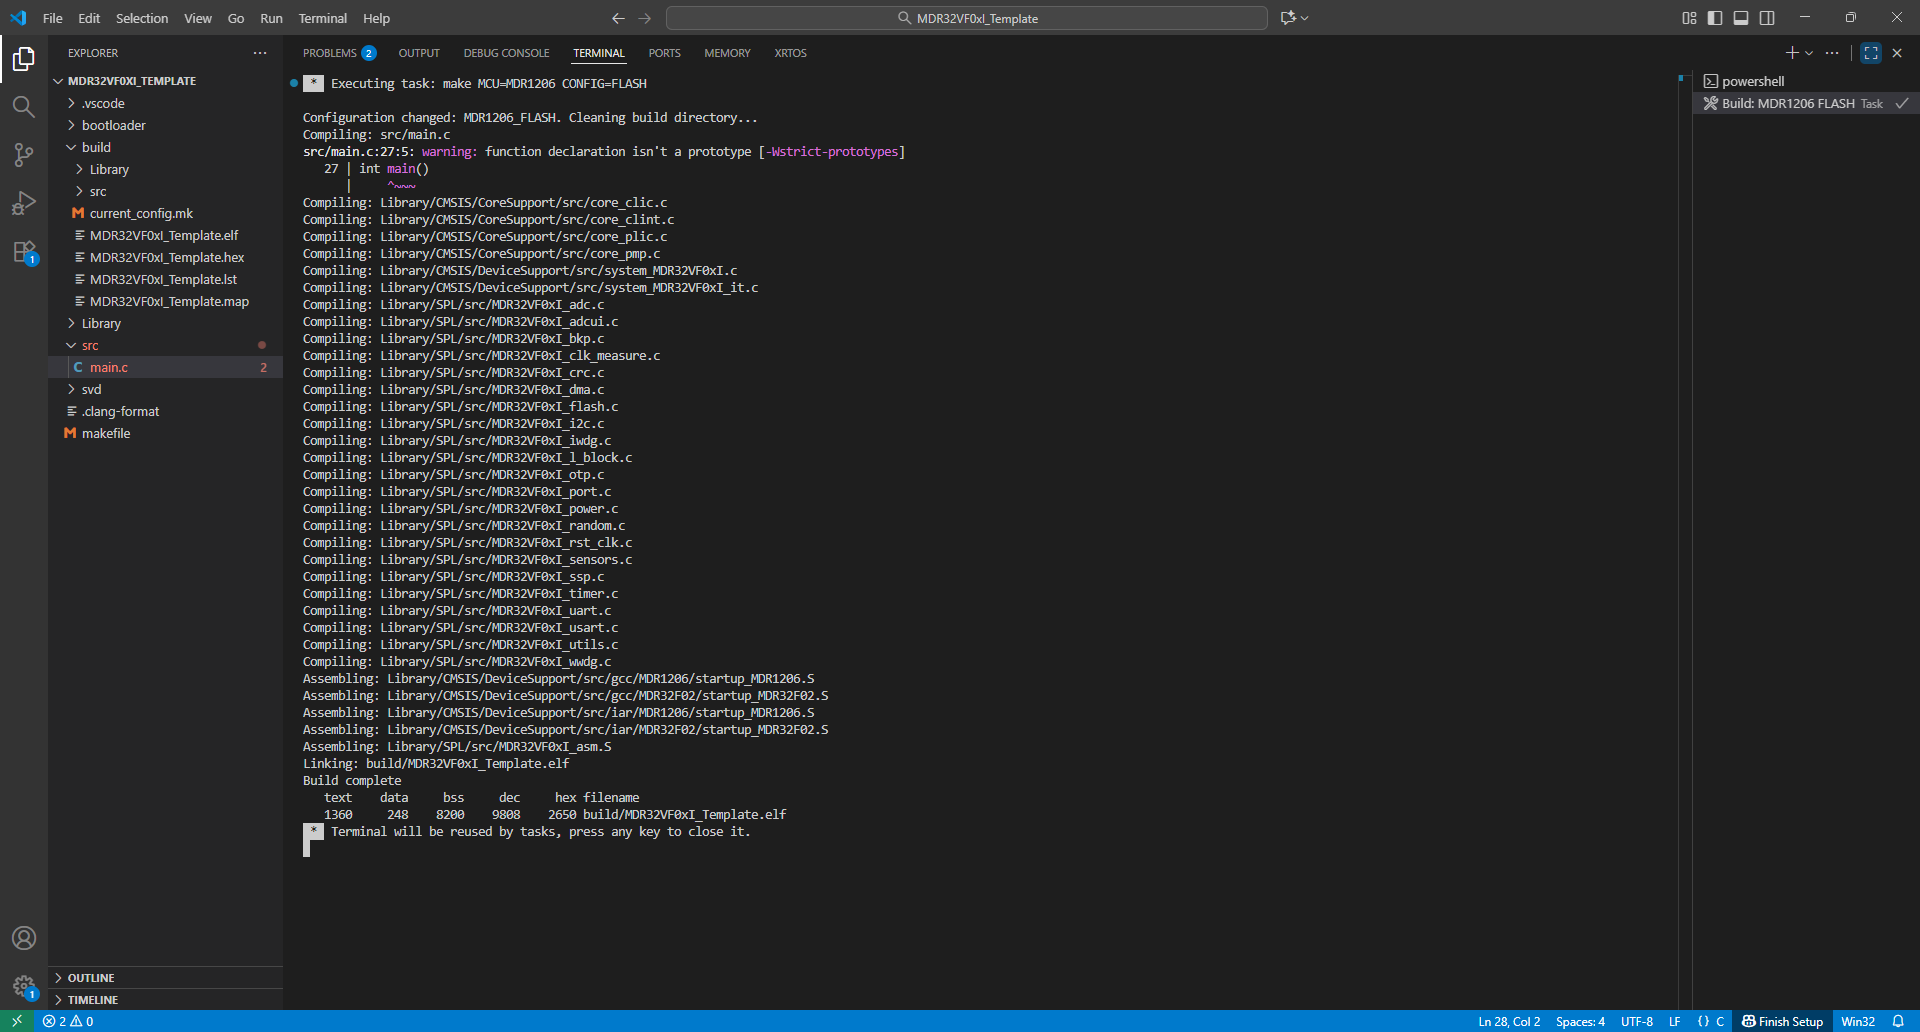Select the powershell terminal entry
This screenshot has height=1032, width=1920.
tap(1752, 81)
